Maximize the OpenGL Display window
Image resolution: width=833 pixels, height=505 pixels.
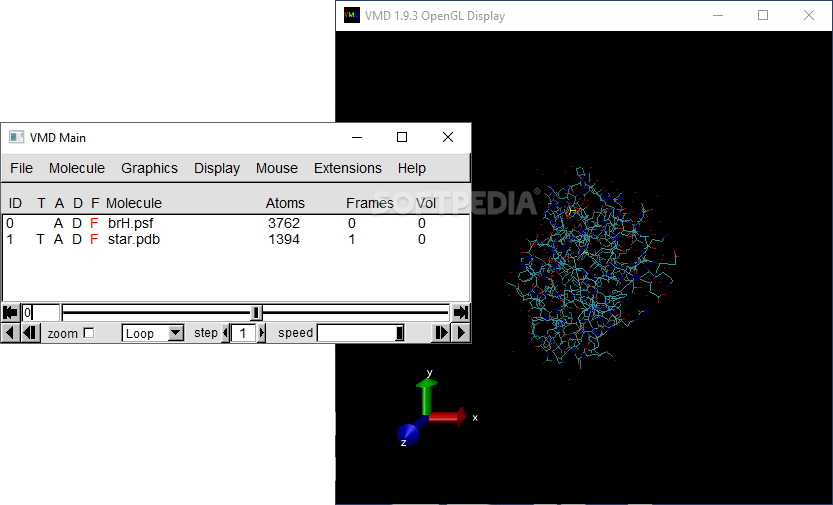point(763,15)
